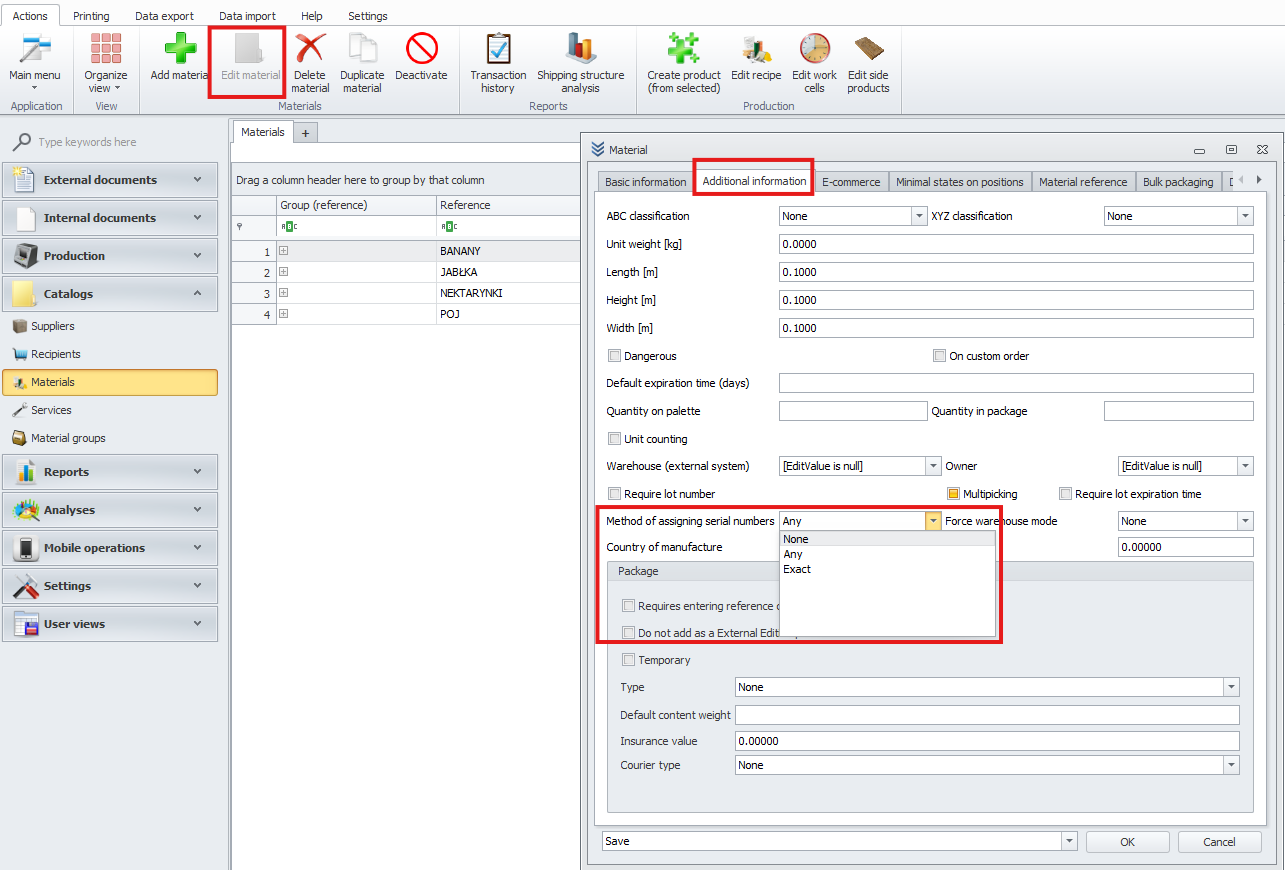Check Do not add as External Edit
This screenshot has width=1285, height=870.
(629, 633)
